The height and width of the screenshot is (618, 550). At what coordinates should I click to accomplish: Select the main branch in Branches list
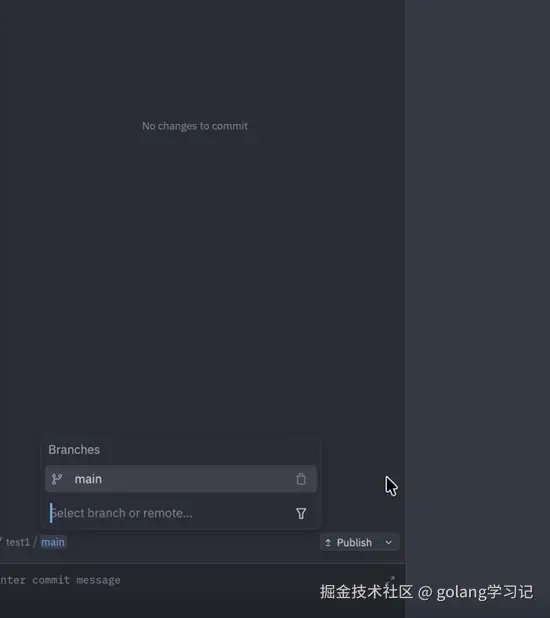(181, 479)
